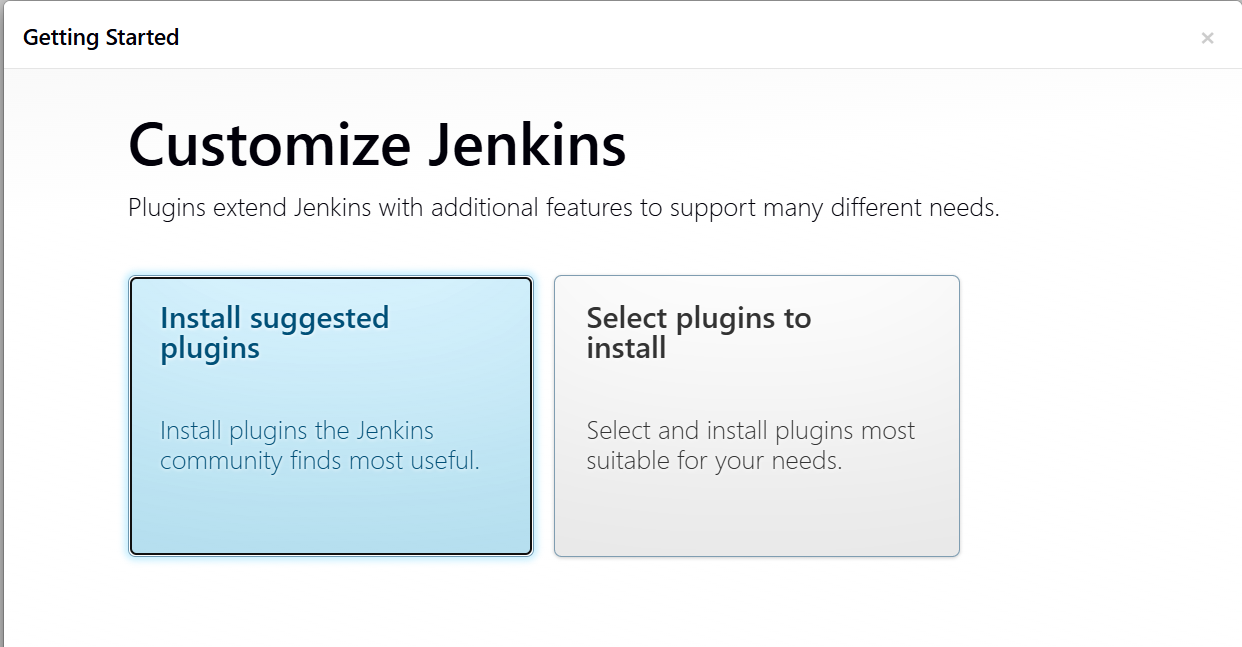Click the dialog header bar beside Getting Started
The width and height of the screenshot is (1242, 647).
click(680, 38)
